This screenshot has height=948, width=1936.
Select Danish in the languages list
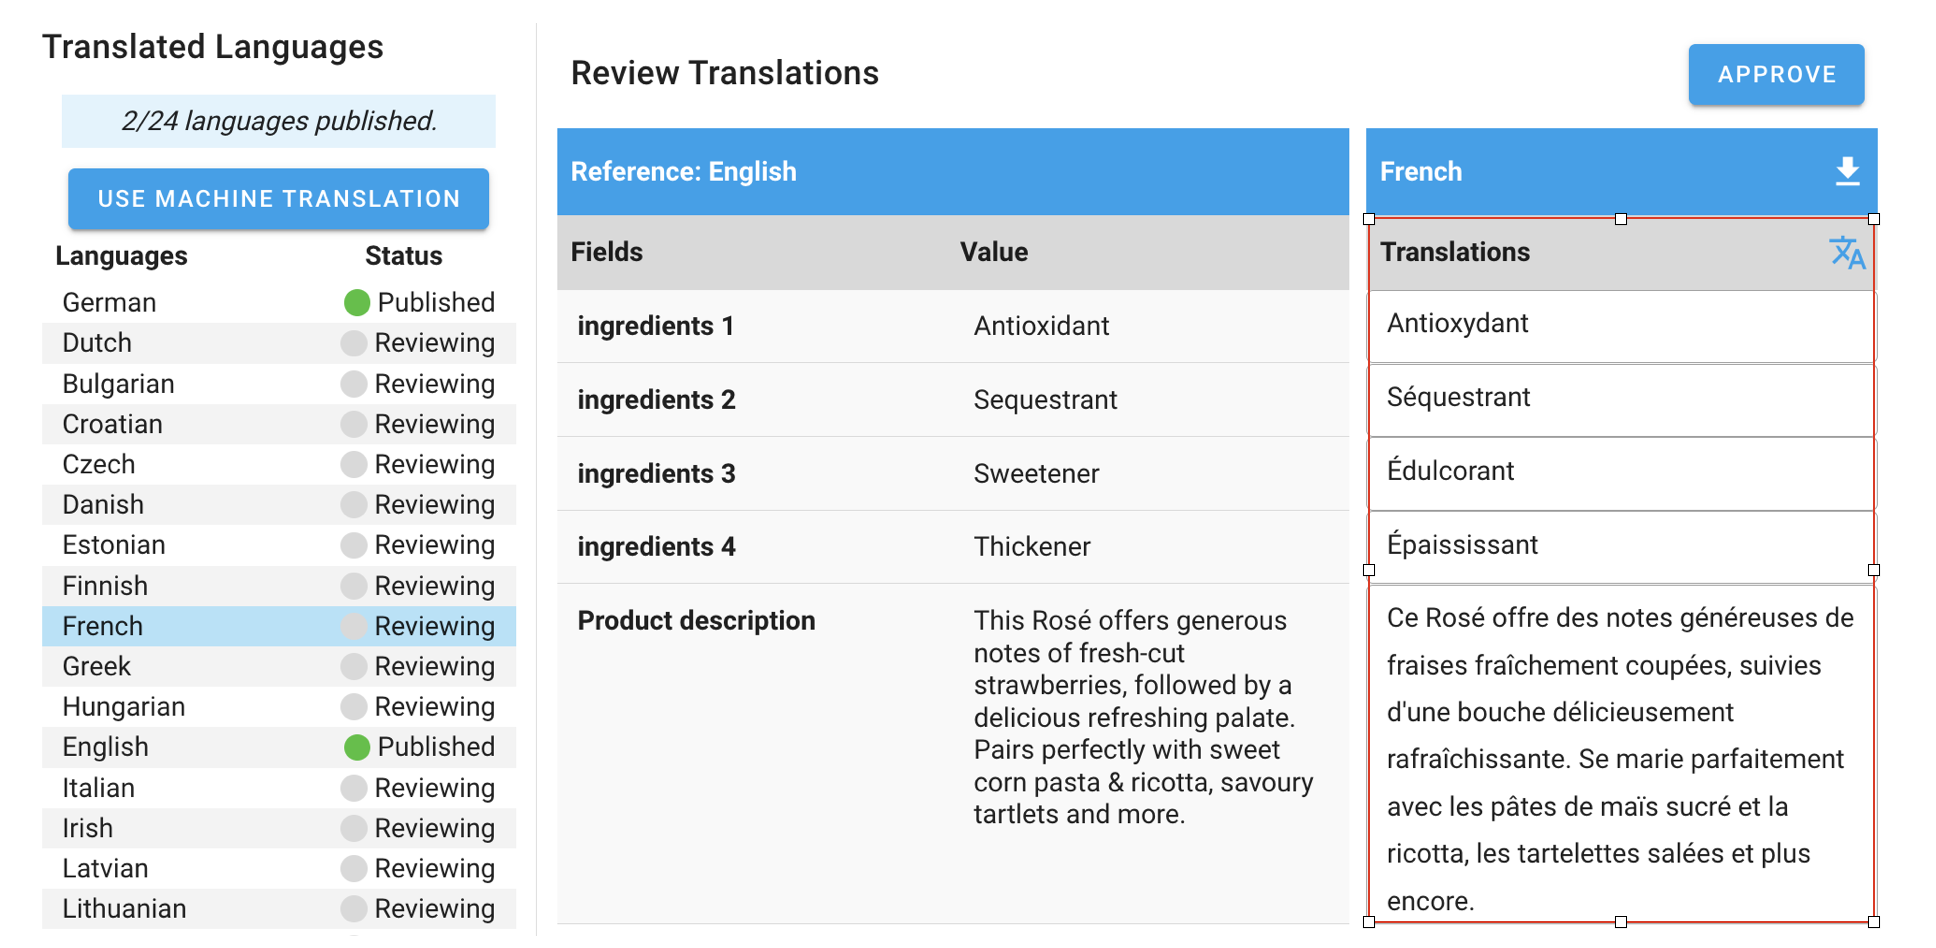click(x=103, y=505)
